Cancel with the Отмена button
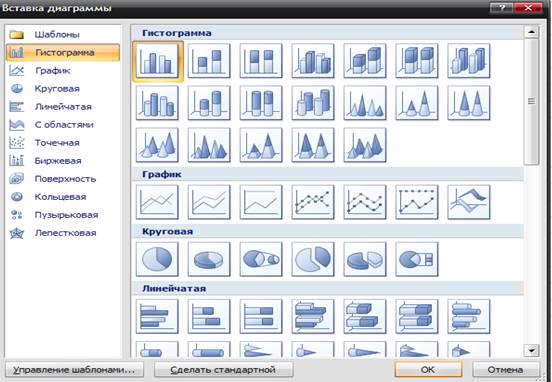The image size is (552, 382). (505, 370)
